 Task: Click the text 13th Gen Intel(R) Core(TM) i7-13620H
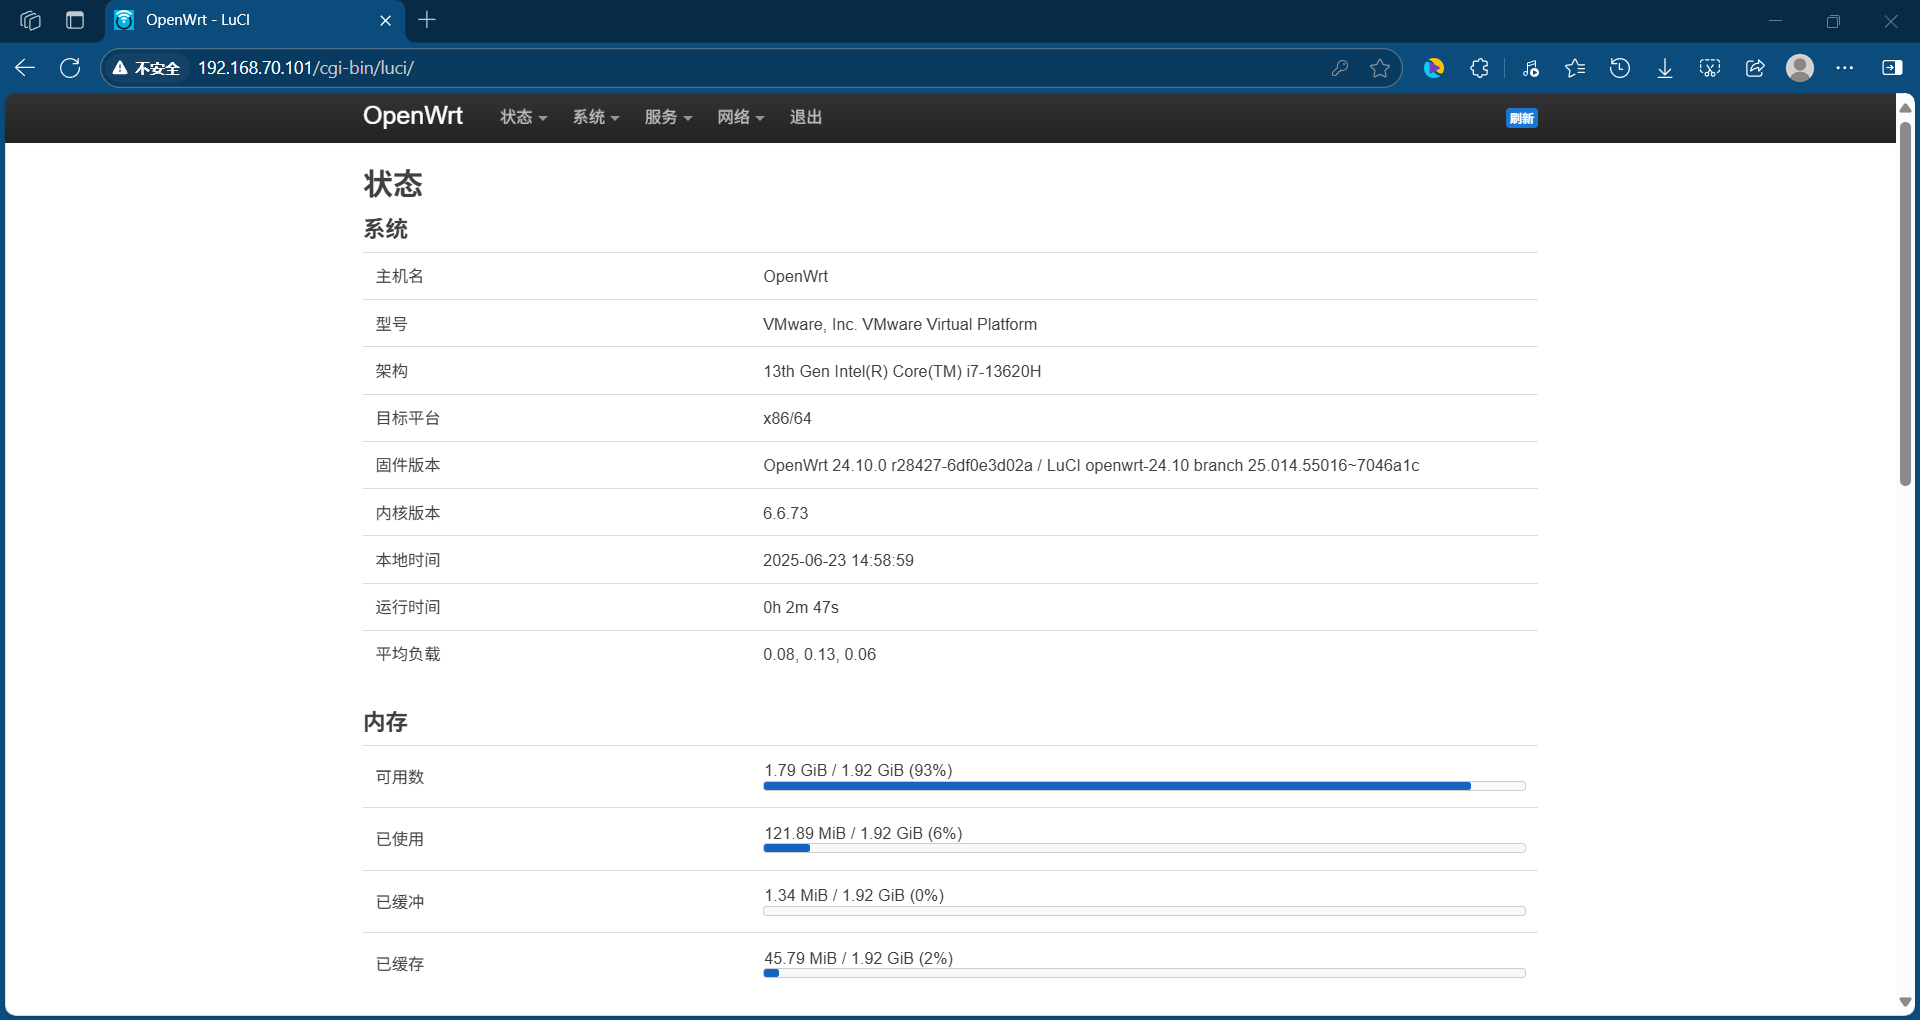(902, 371)
